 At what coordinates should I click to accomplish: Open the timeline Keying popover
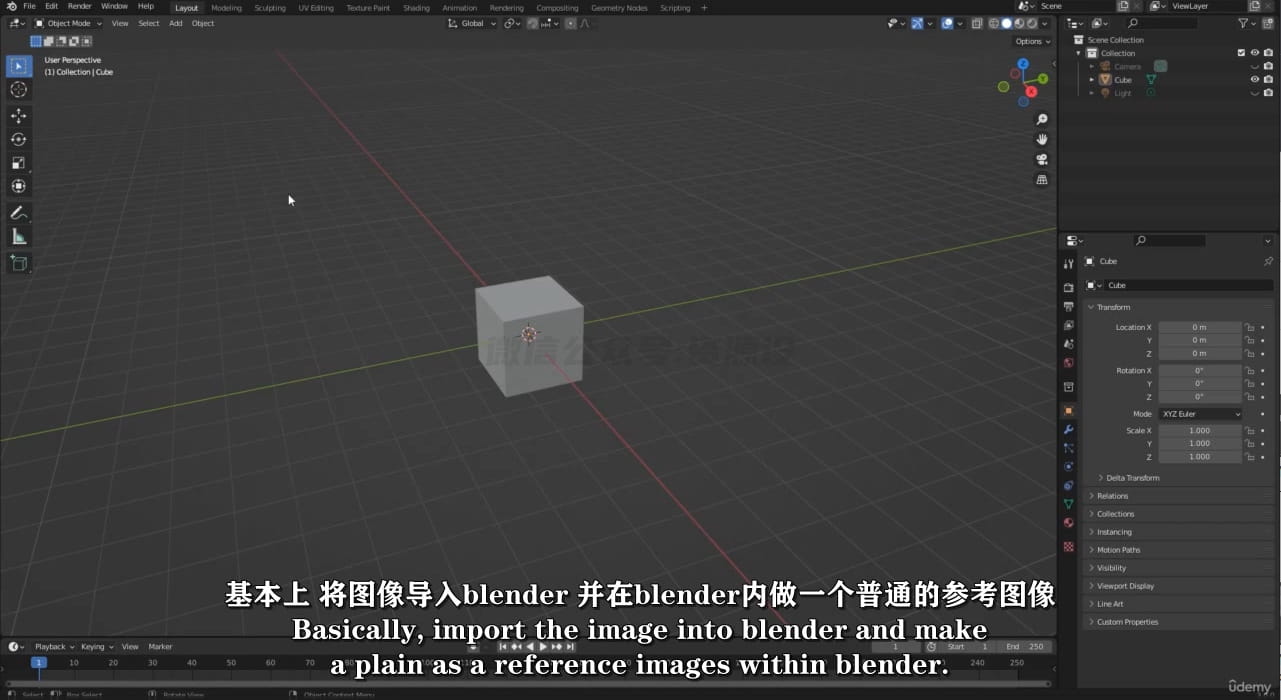(97, 647)
